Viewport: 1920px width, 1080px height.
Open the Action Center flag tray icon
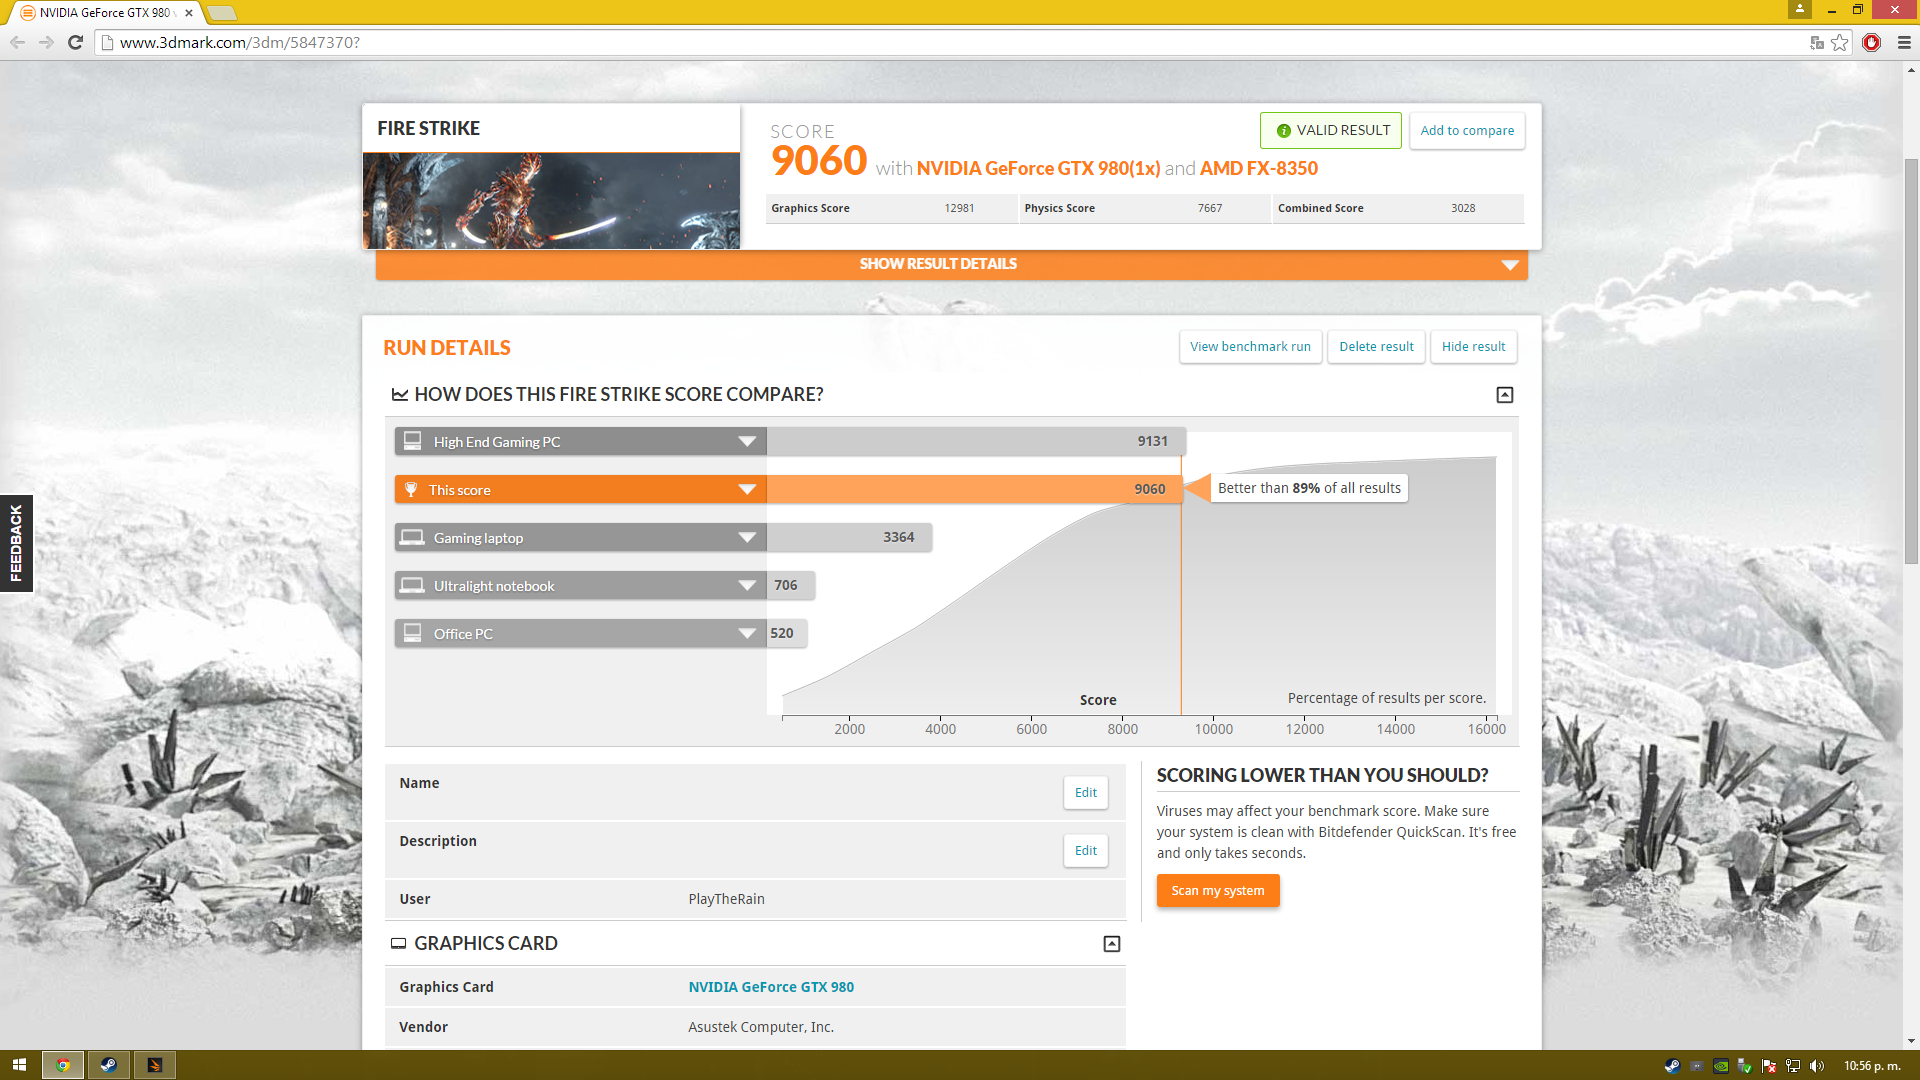1769,1066
